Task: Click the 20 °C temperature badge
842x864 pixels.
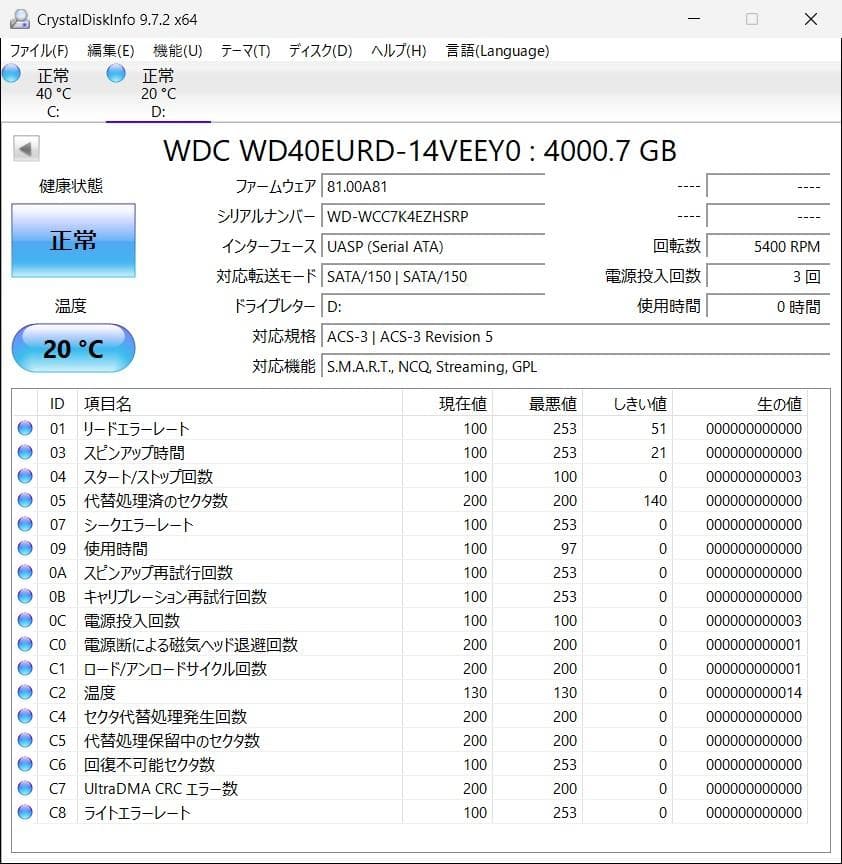Action: [x=73, y=348]
